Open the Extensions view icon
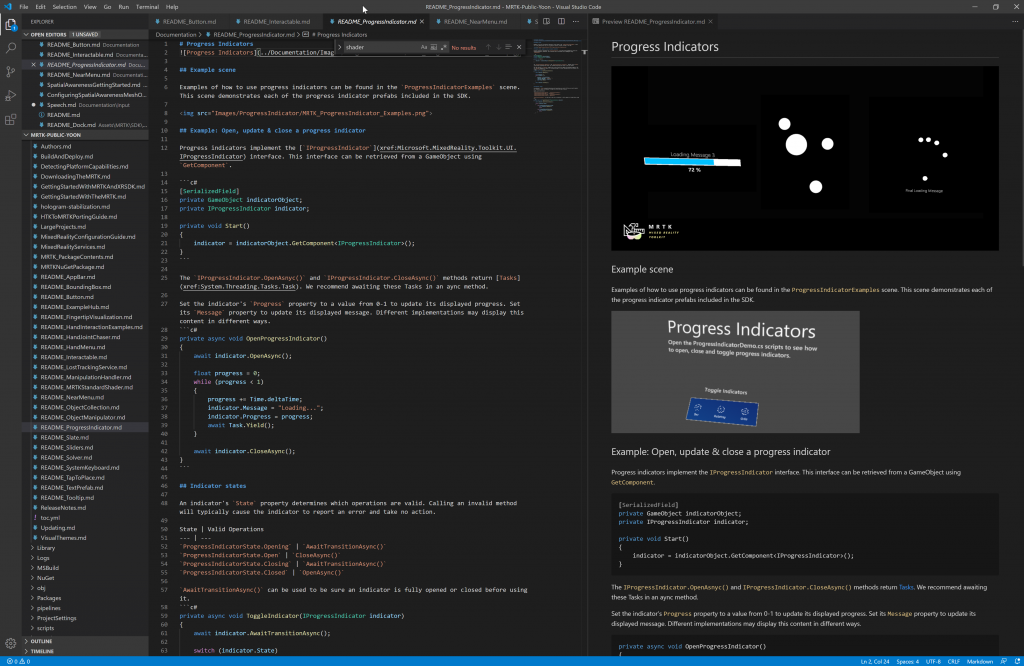 (11, 117)
